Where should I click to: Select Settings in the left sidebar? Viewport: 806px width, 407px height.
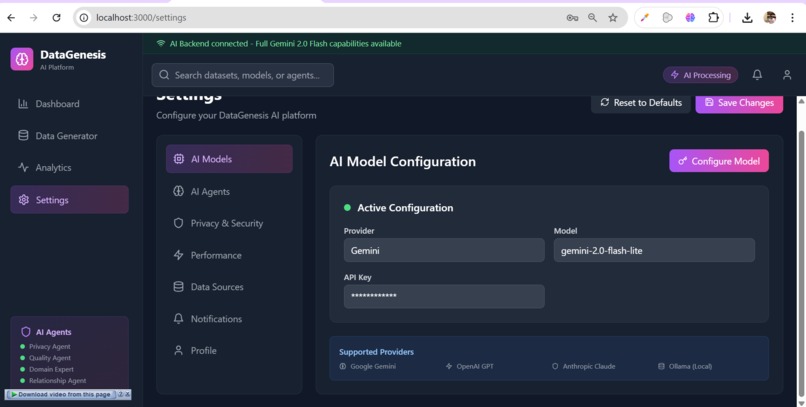click(x=69, y=200)
